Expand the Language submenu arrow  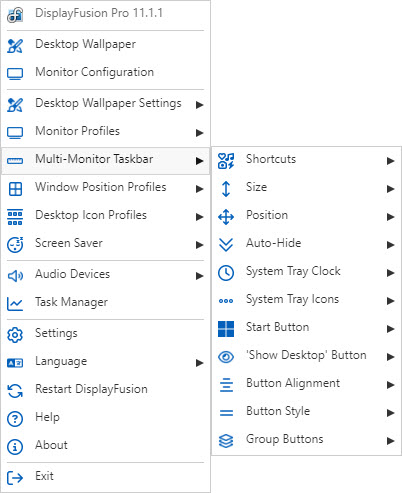point(199,363)
